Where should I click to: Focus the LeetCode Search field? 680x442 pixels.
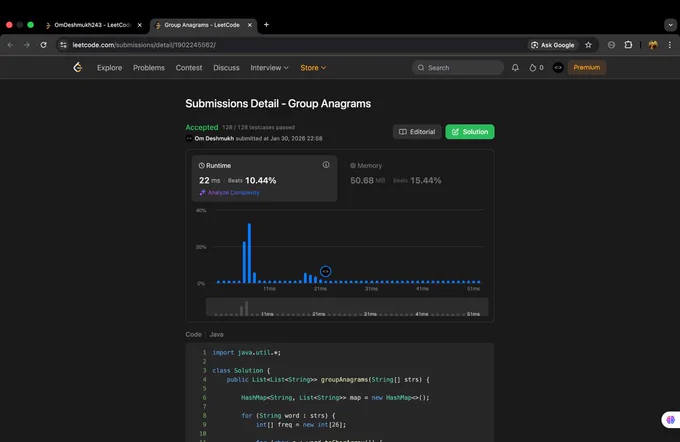coord(458,68)
